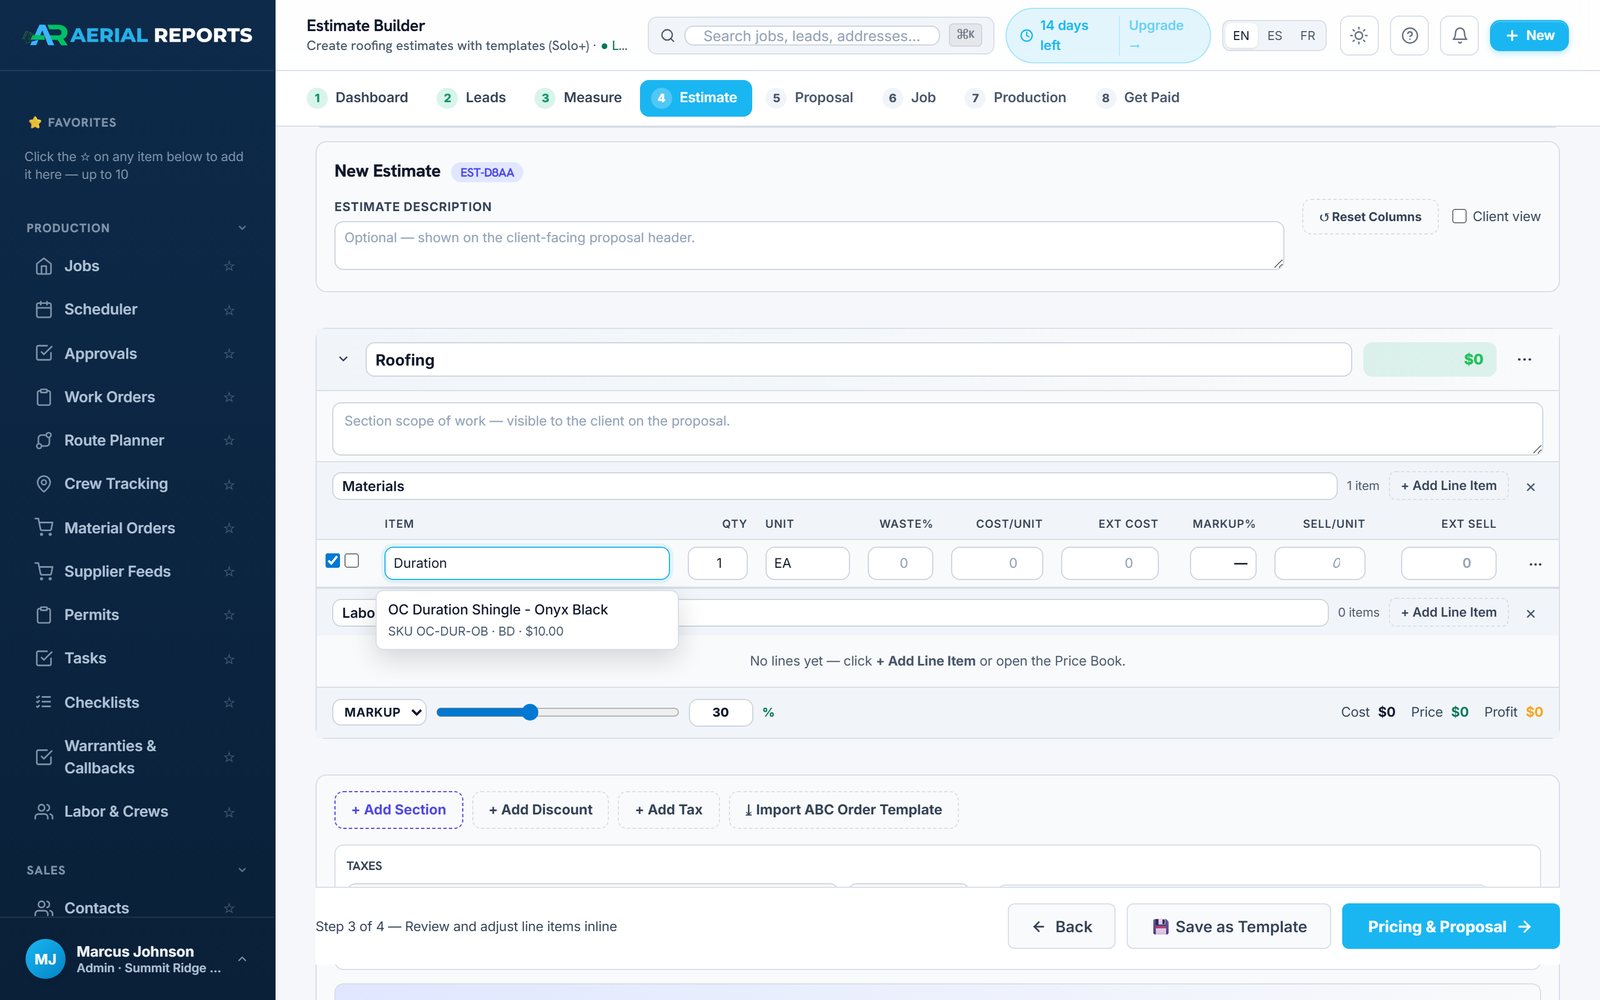Favorite Permits with its star
1600x1000 pixels.
tap(229, 615)
